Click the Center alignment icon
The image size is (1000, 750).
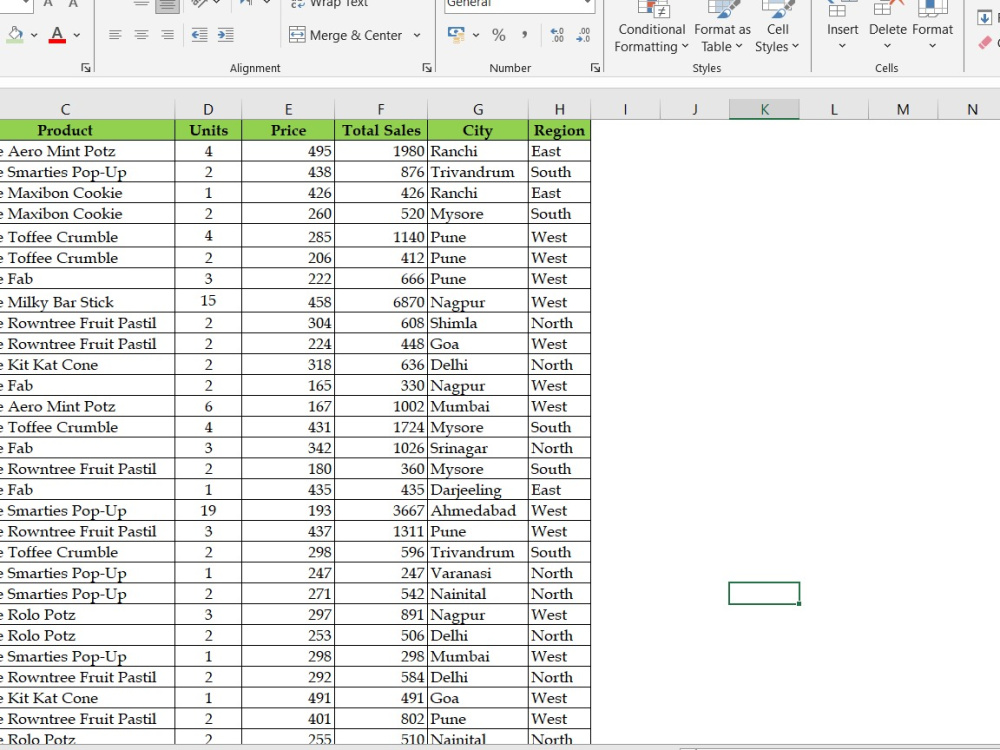[x=142, y=35]
